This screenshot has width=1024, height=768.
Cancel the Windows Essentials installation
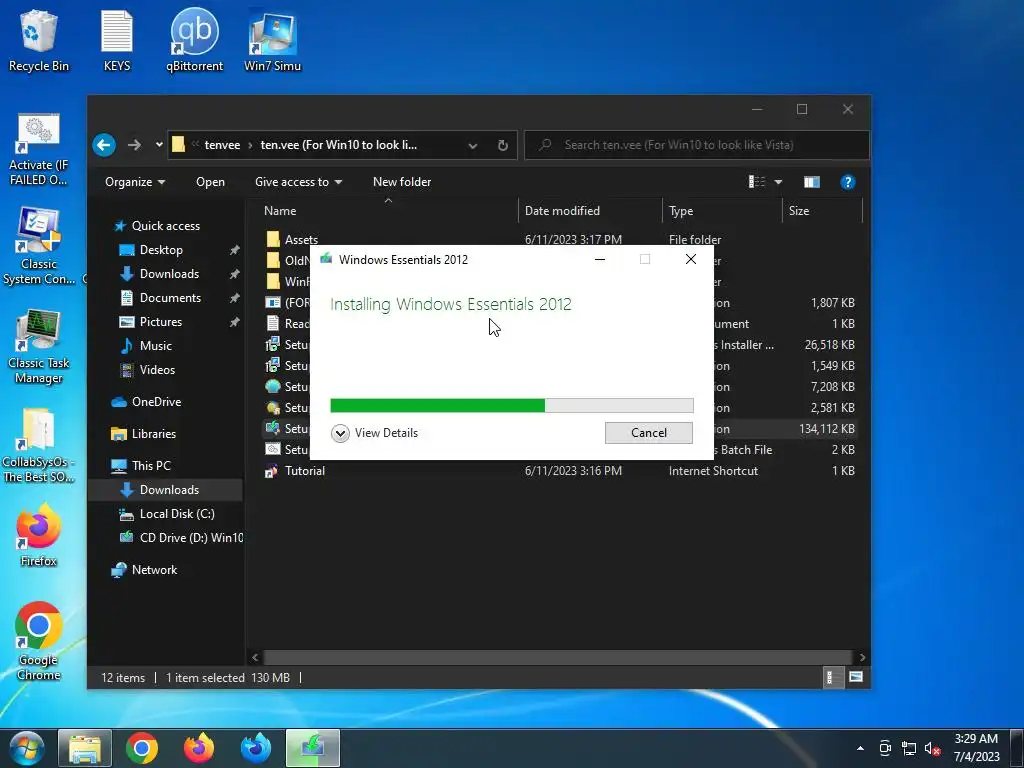[648, 433]
